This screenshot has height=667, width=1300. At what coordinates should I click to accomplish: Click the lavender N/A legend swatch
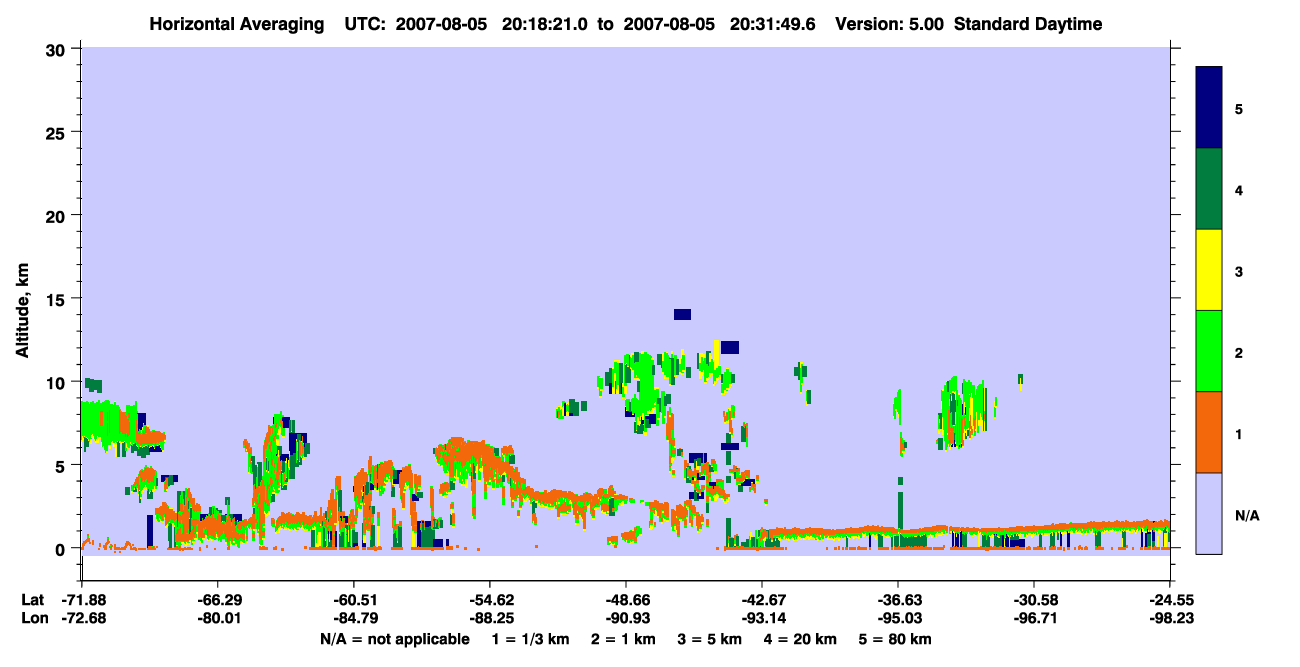(x=1209, y=513)
